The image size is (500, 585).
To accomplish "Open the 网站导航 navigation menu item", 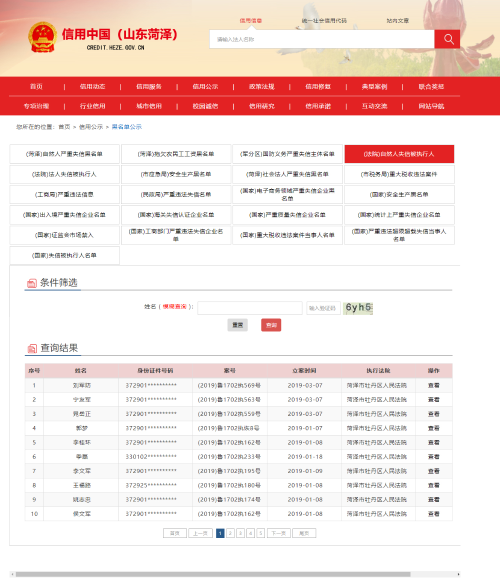I will (x=431, y=106).
